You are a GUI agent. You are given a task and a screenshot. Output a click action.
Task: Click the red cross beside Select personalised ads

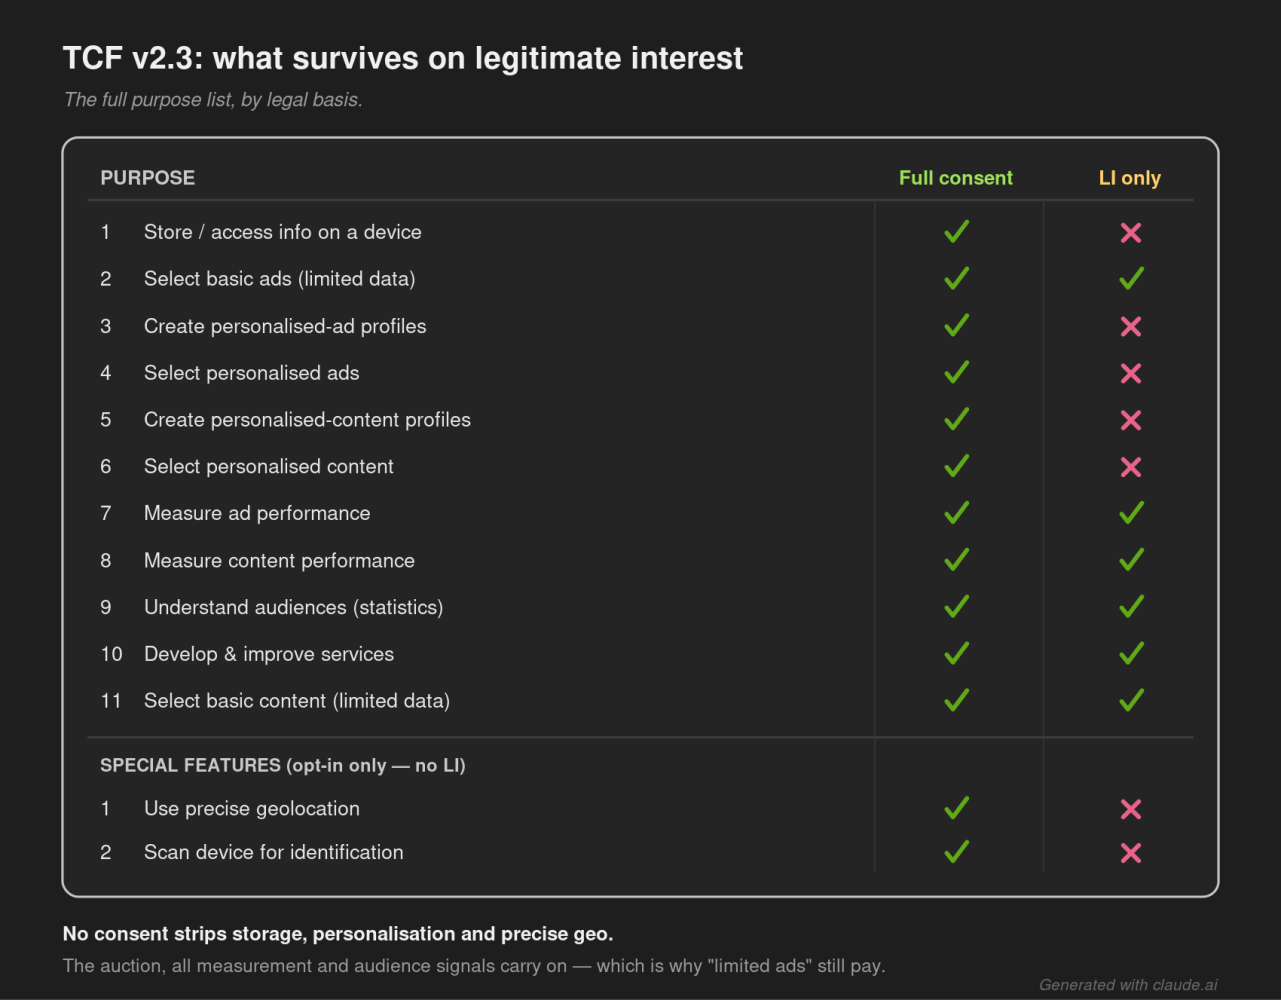click(1131, 373)
